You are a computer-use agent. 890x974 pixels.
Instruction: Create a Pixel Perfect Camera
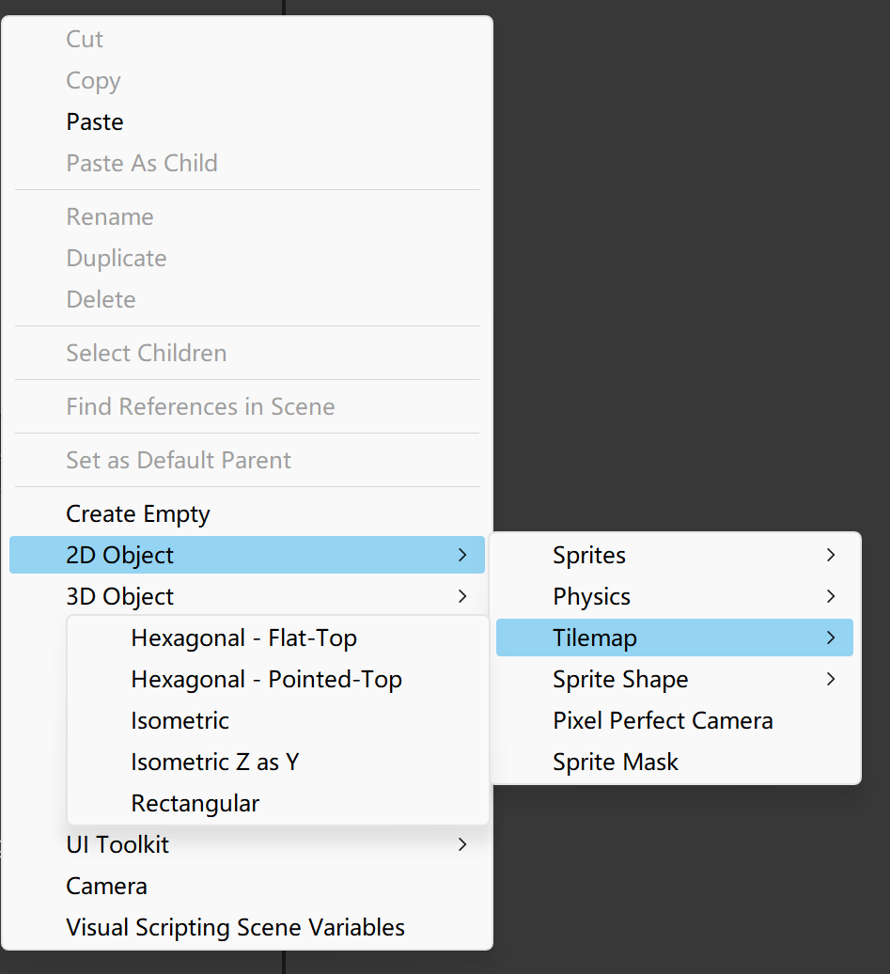(x=662, y=721)
